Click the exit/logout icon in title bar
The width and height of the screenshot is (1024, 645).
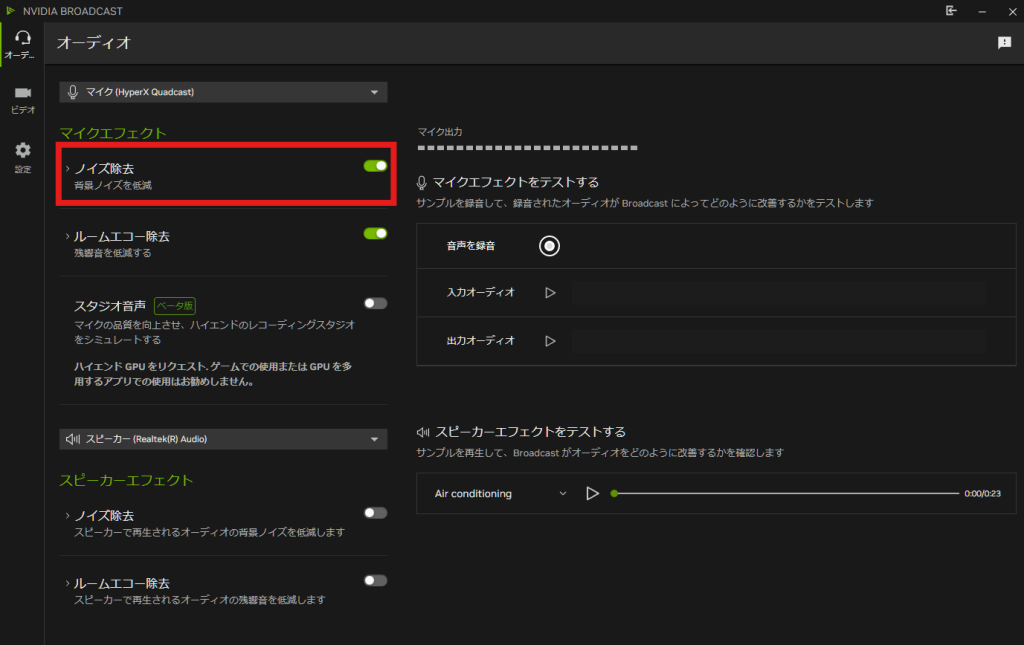pos(951,10)
